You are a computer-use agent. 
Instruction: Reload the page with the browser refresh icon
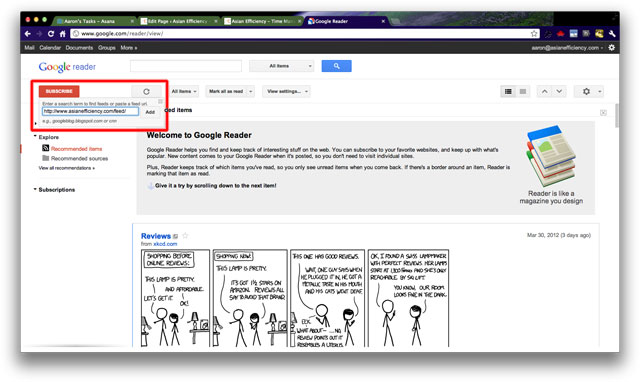tap(51, 34)
